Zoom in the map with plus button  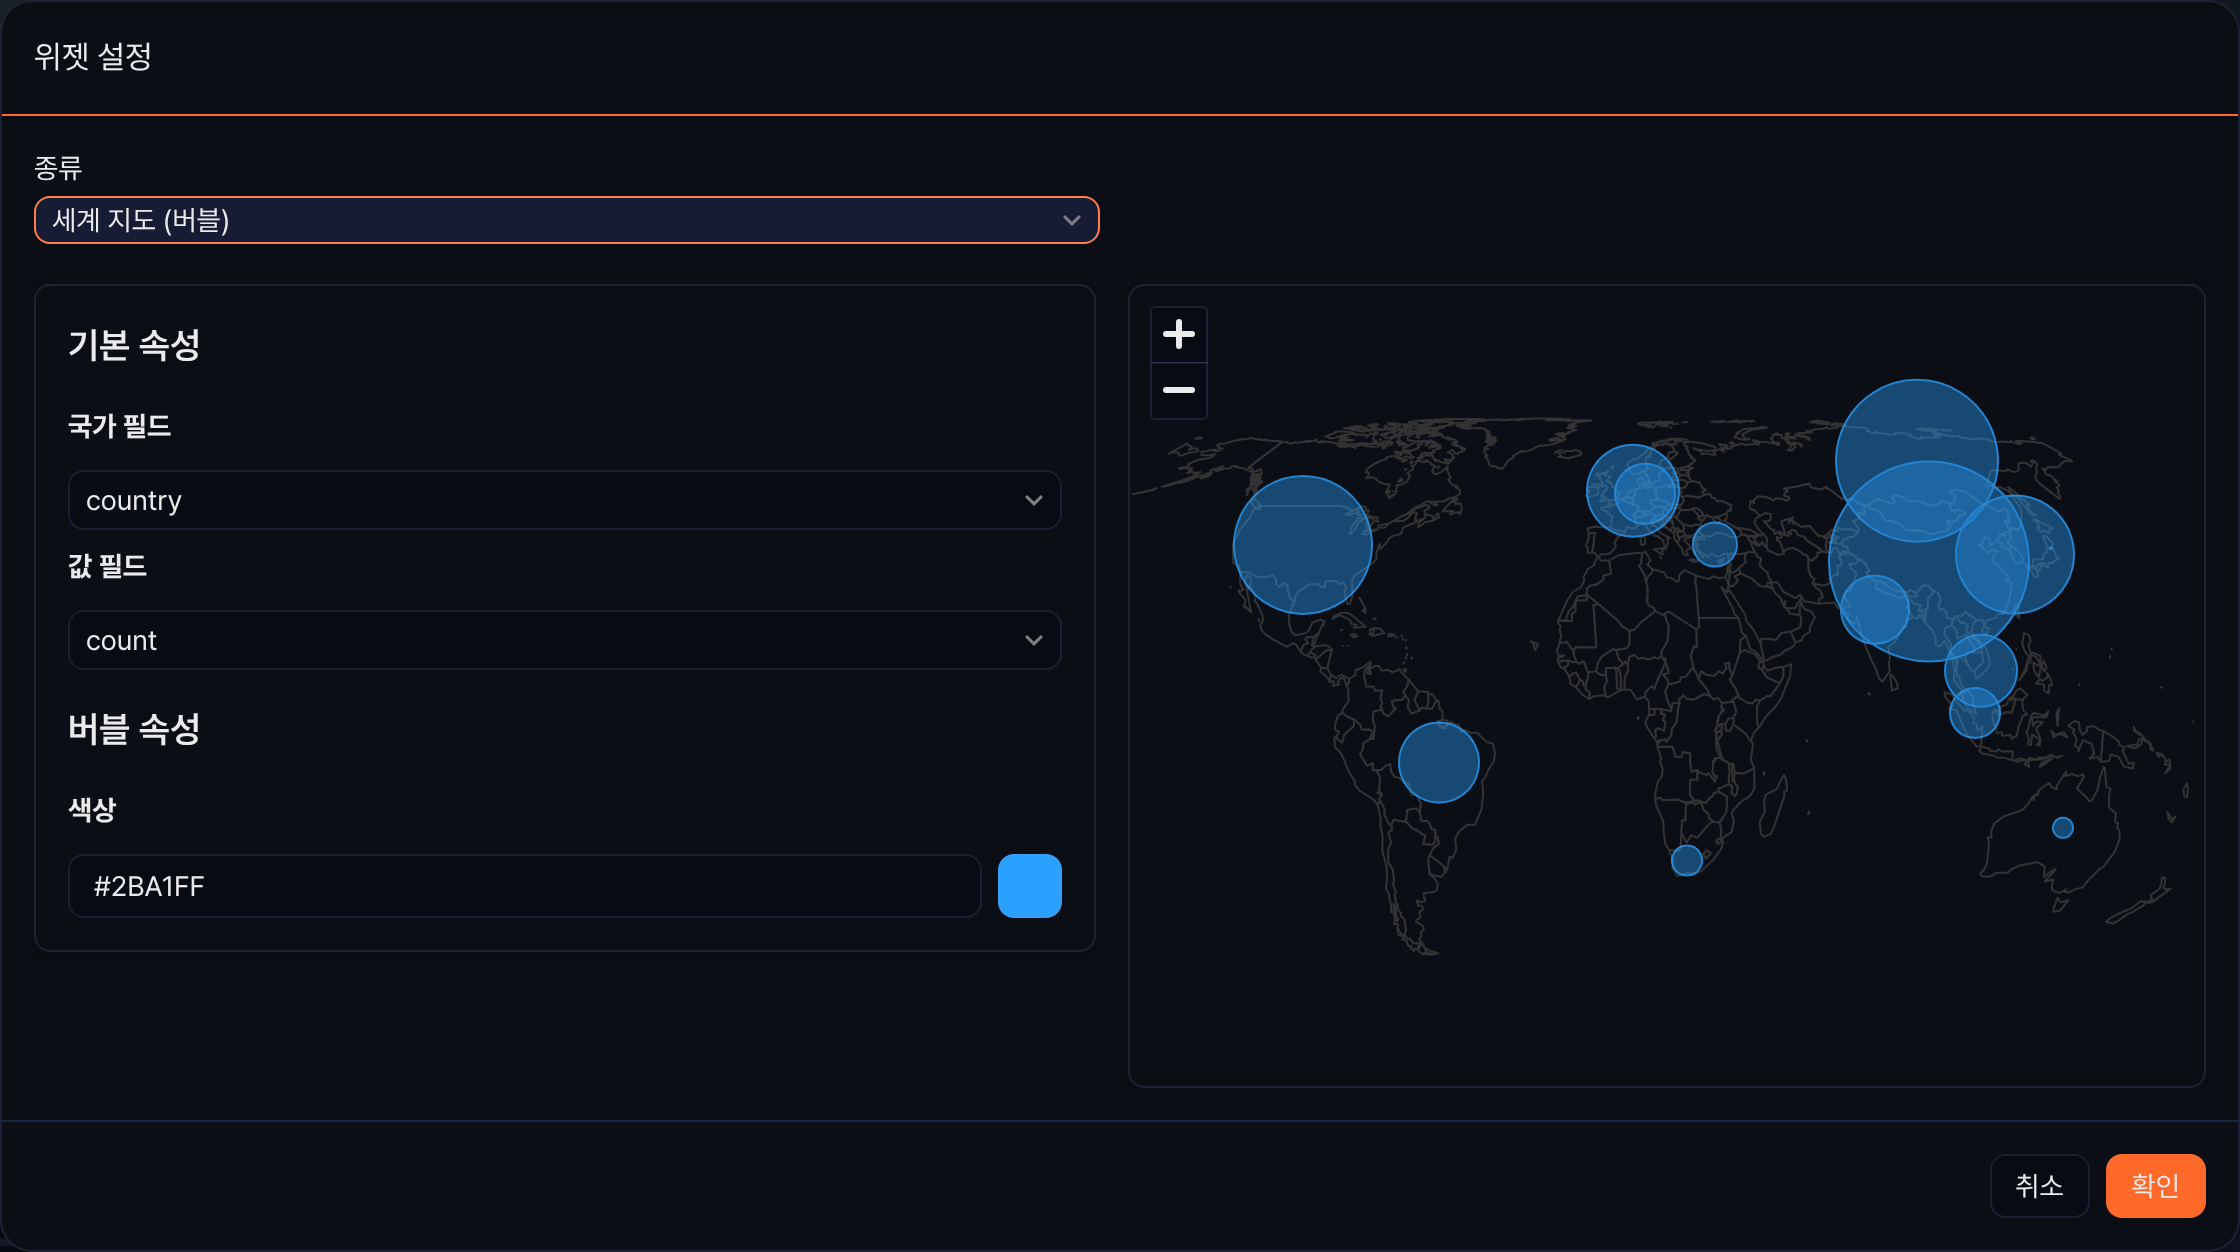click(1179, 335)
